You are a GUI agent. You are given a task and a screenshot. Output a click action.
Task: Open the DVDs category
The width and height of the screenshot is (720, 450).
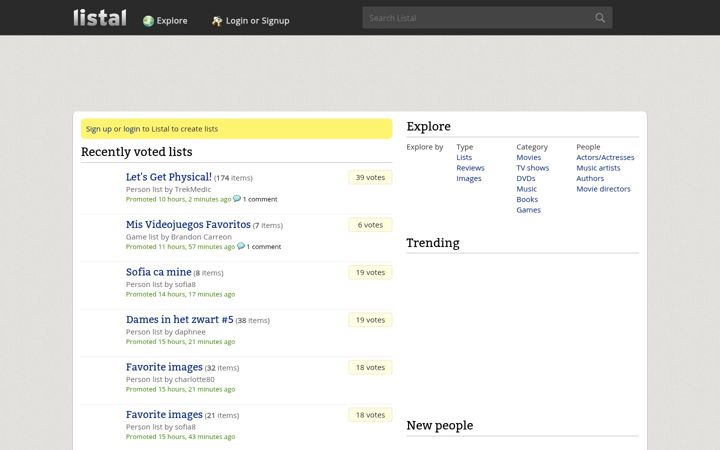coord(526,179)
